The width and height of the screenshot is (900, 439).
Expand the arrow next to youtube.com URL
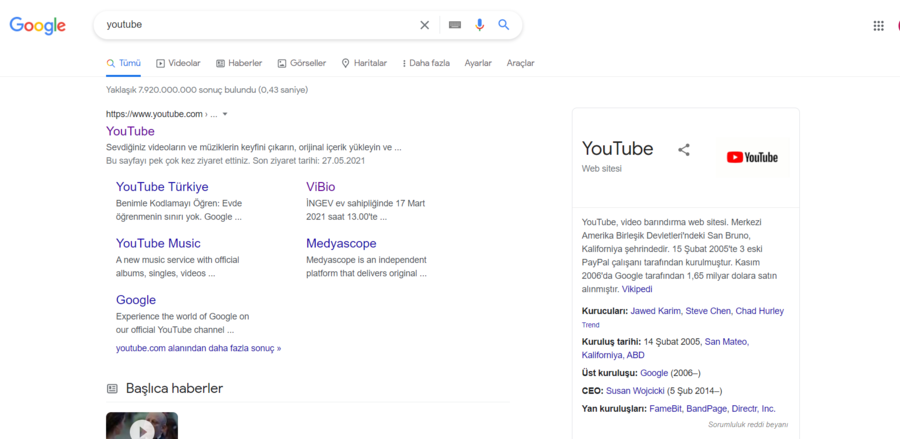click(x=225, y=114)
